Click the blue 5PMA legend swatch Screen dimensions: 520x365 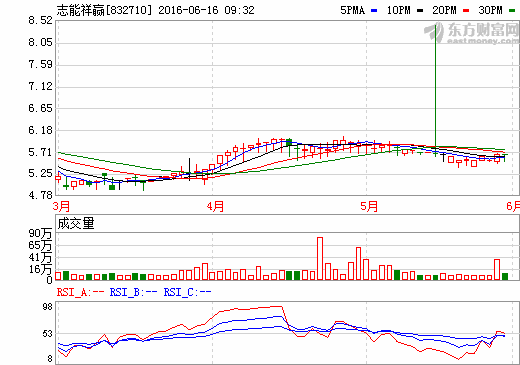(x=374, y=11)
